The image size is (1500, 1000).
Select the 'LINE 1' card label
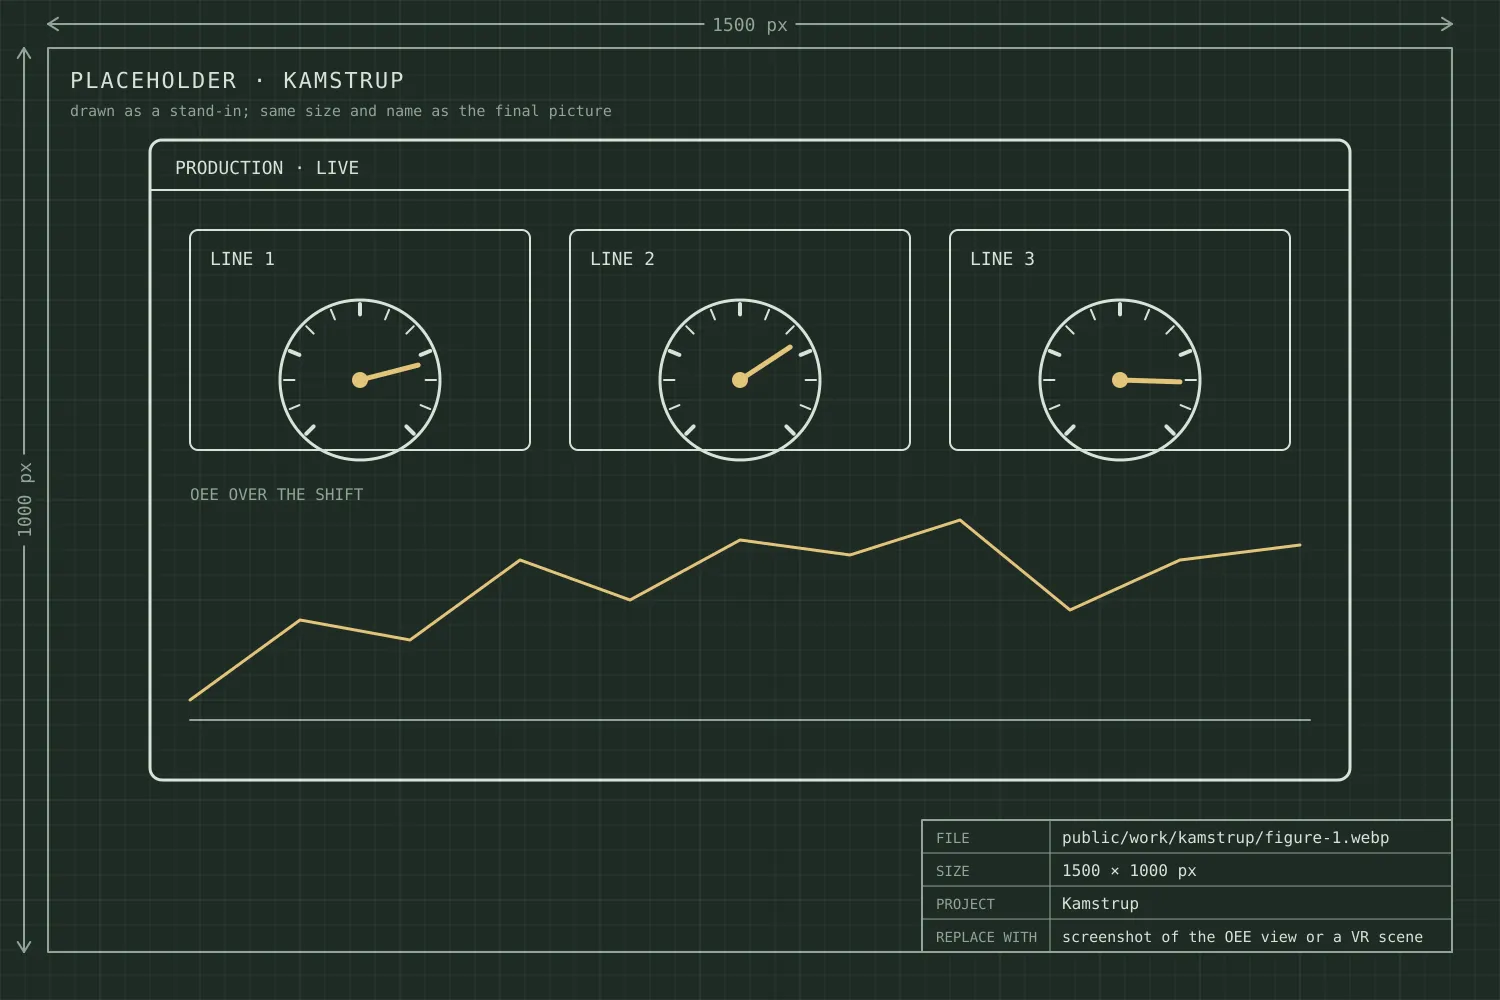(x=242, y=259)
